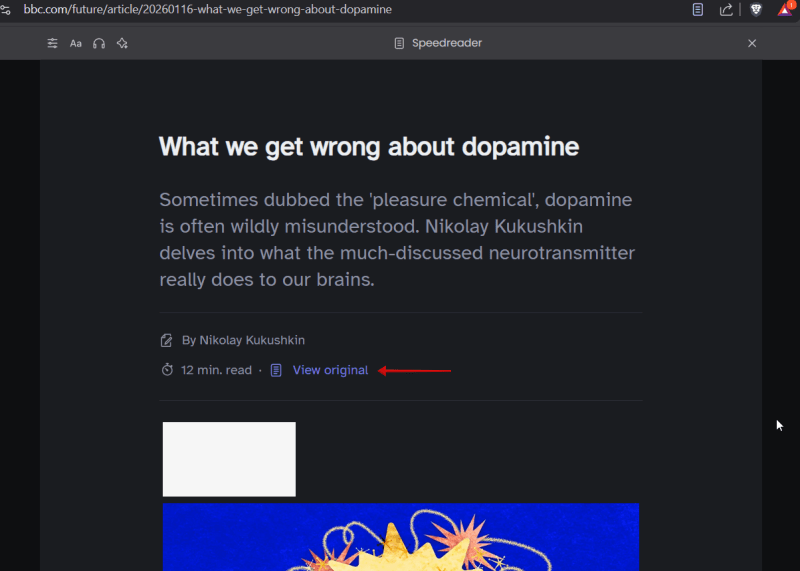Click the Leo AI sparkle icon
Image resolution: width=800 pixels, height=571 pixels.
point(122,43)
